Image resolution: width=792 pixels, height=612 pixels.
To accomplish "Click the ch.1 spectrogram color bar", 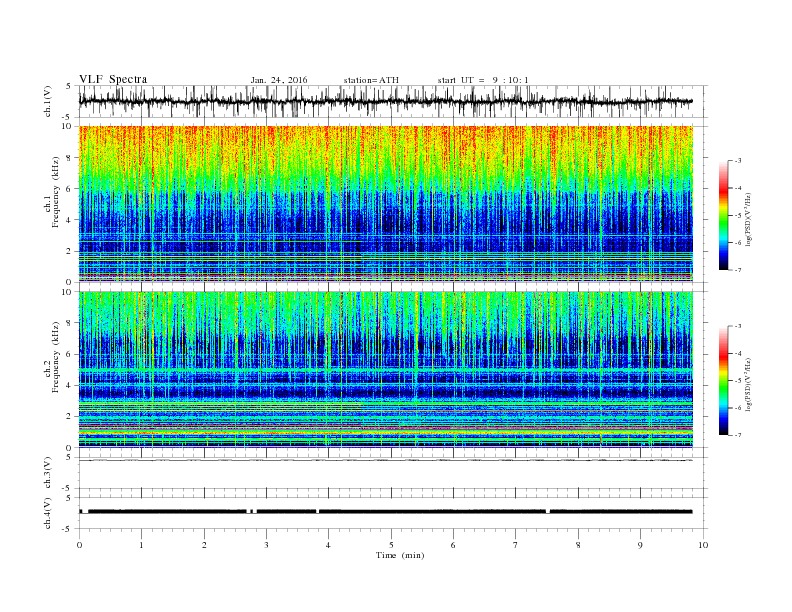I will pos(723,215).
